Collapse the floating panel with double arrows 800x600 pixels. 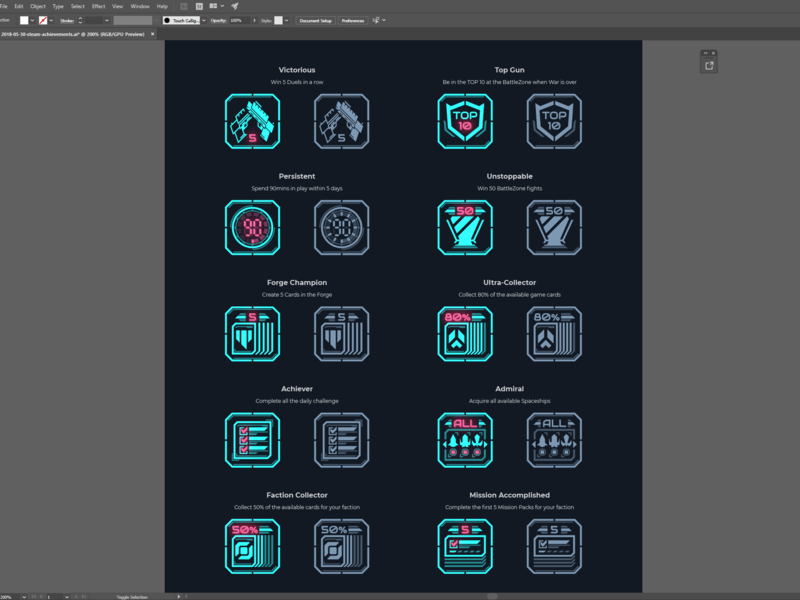pos(706,53)
